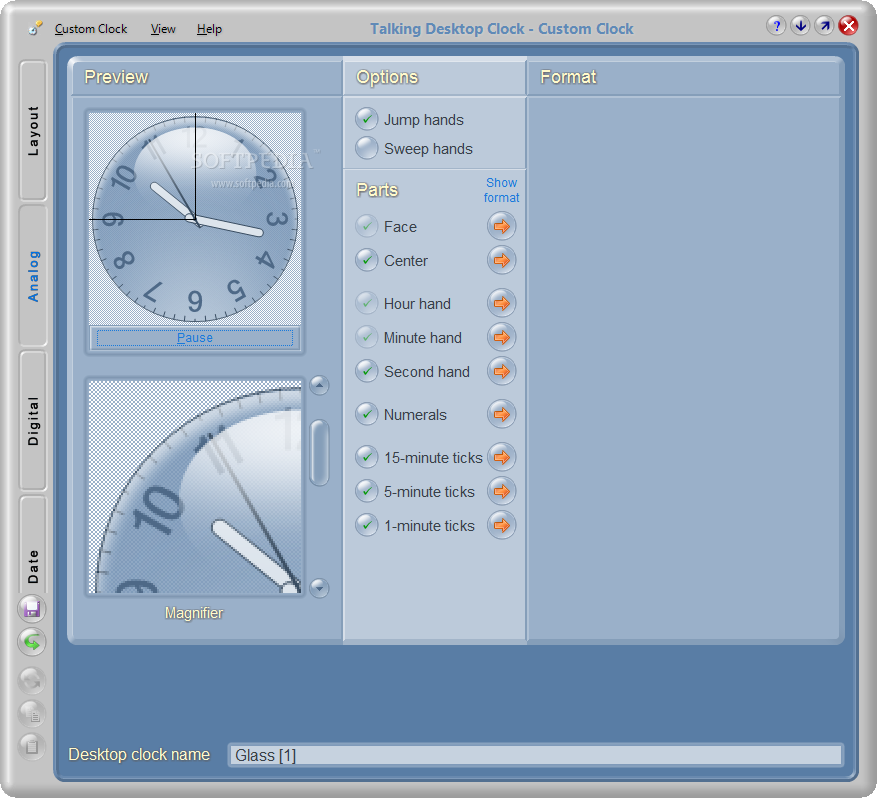Select the Sweep hands option
This screenshot has height=798, width=877.
click(367, 148)
